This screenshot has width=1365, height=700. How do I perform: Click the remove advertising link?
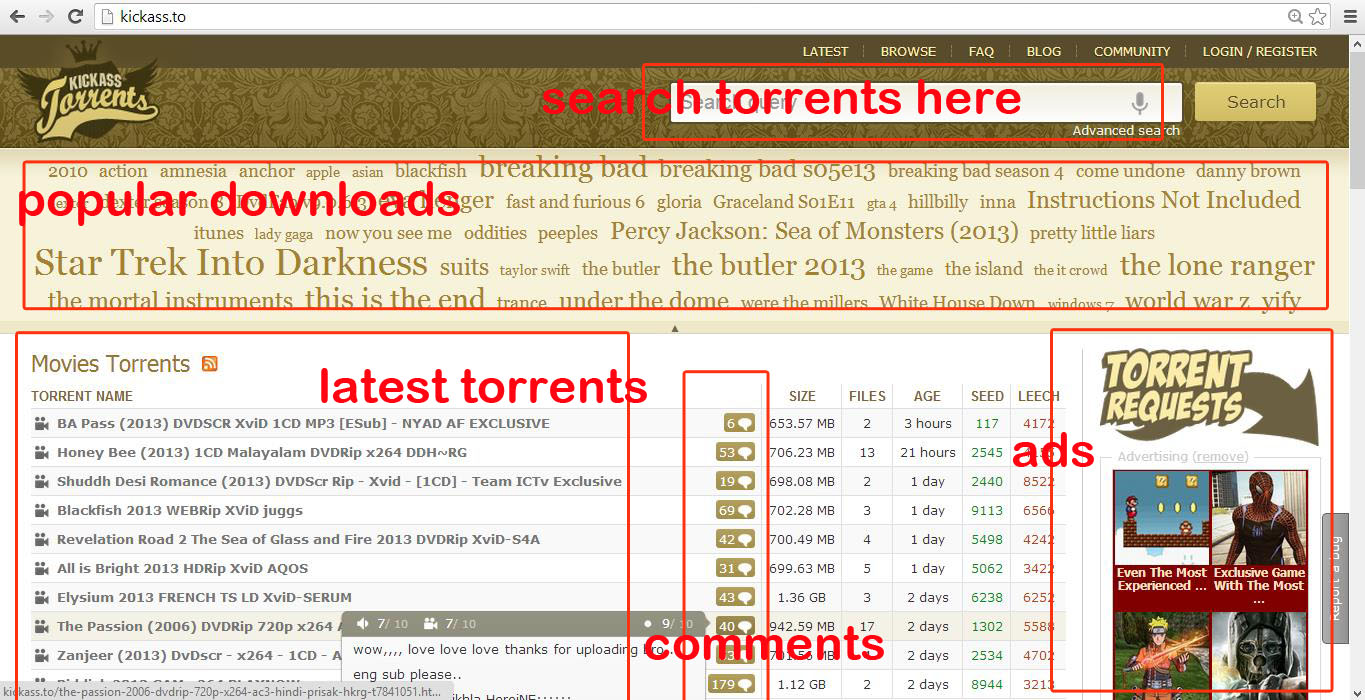tap(1220, 457)
